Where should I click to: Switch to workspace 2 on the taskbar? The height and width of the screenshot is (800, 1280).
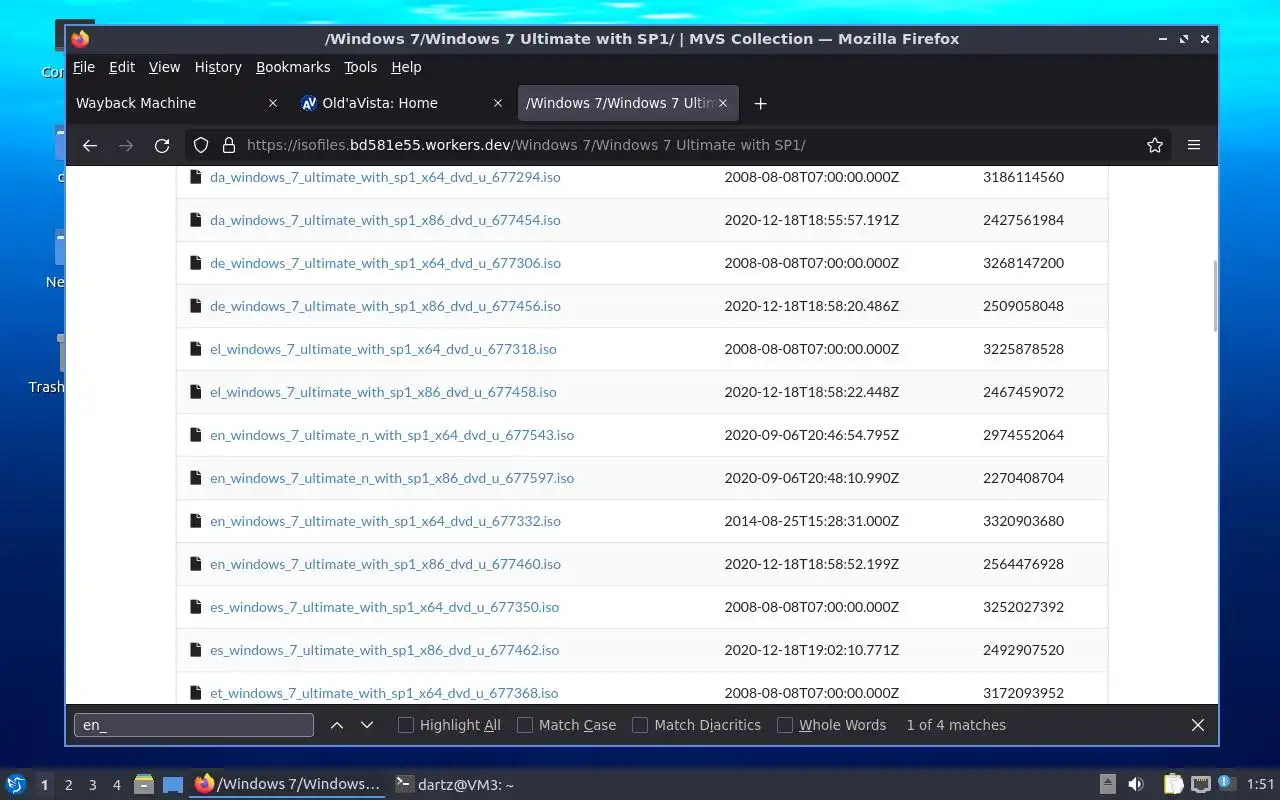tap(68, 785)
